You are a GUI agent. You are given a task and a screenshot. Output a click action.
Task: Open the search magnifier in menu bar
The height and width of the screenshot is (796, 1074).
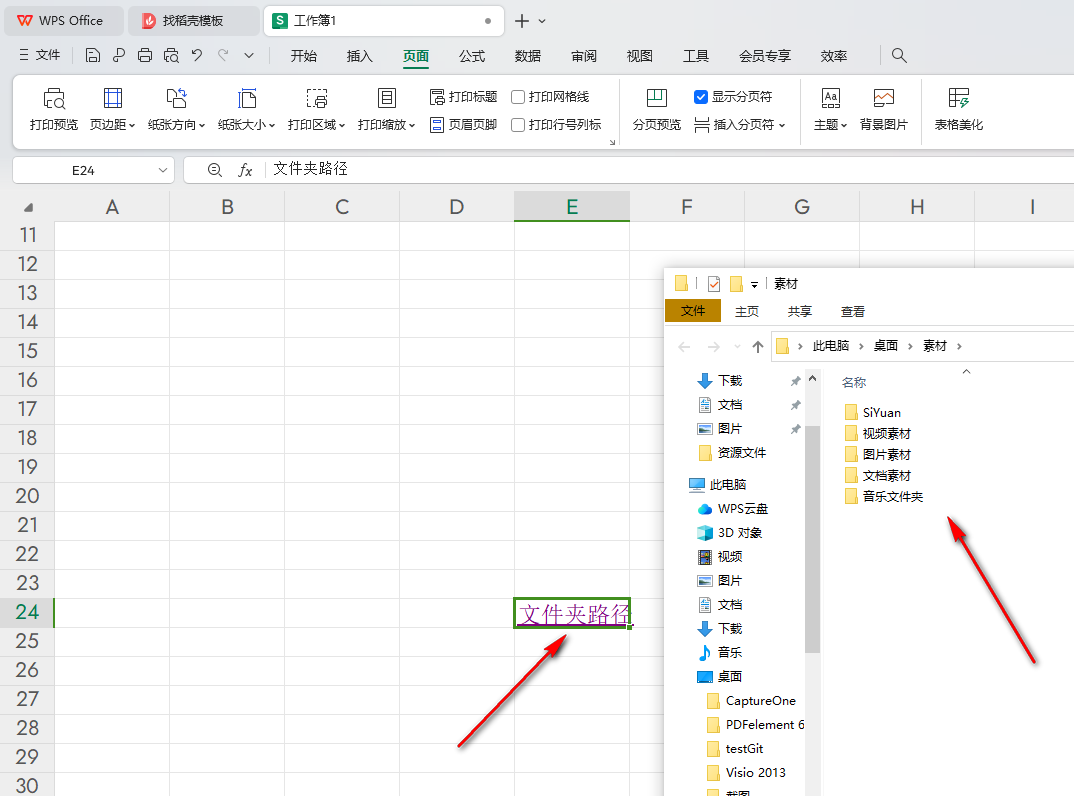[x=899, y=55]
